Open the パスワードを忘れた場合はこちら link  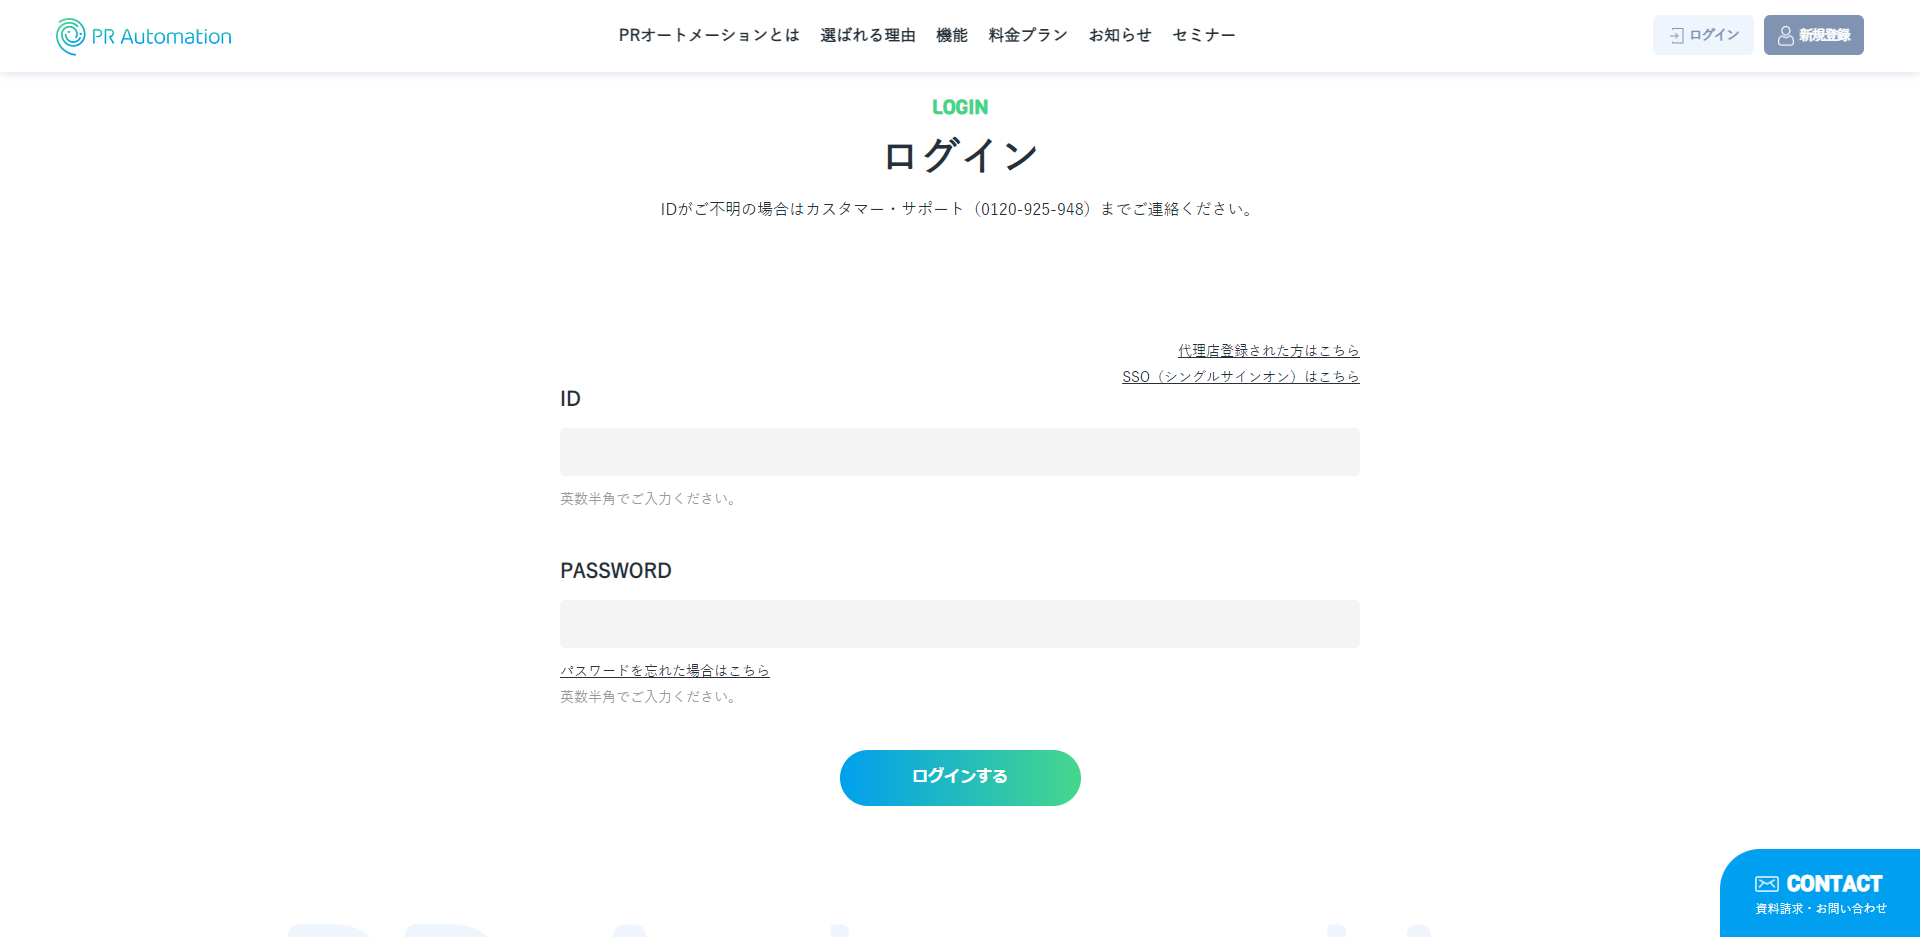[x=665, y=671]
